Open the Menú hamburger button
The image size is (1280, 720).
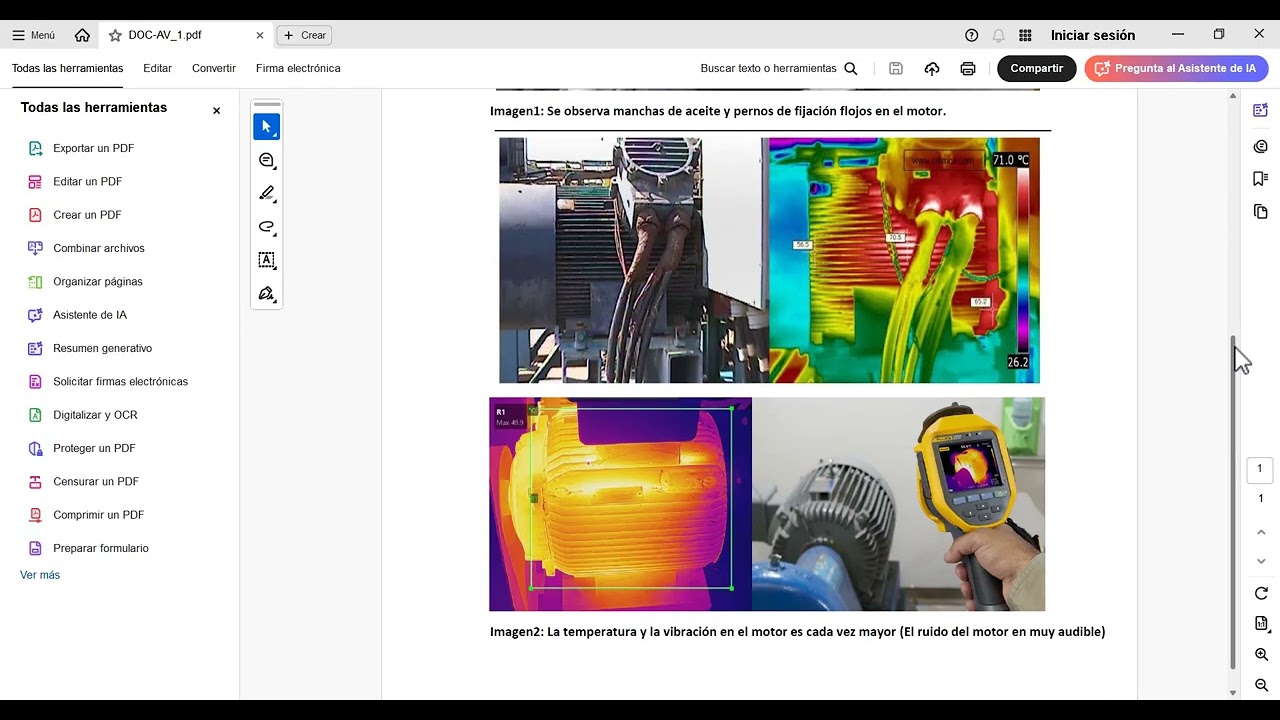[33, 35]
